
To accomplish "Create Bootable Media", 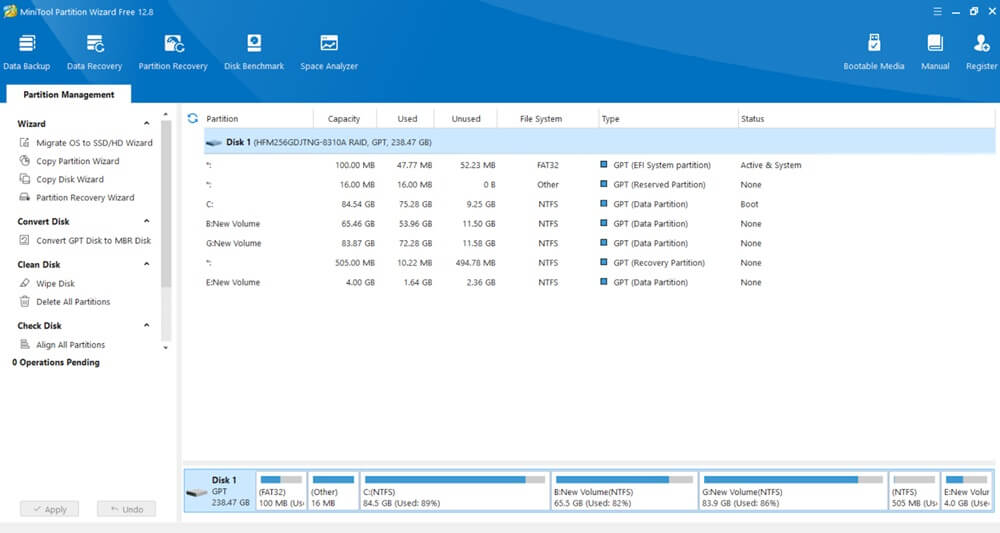I will [874, 52].
